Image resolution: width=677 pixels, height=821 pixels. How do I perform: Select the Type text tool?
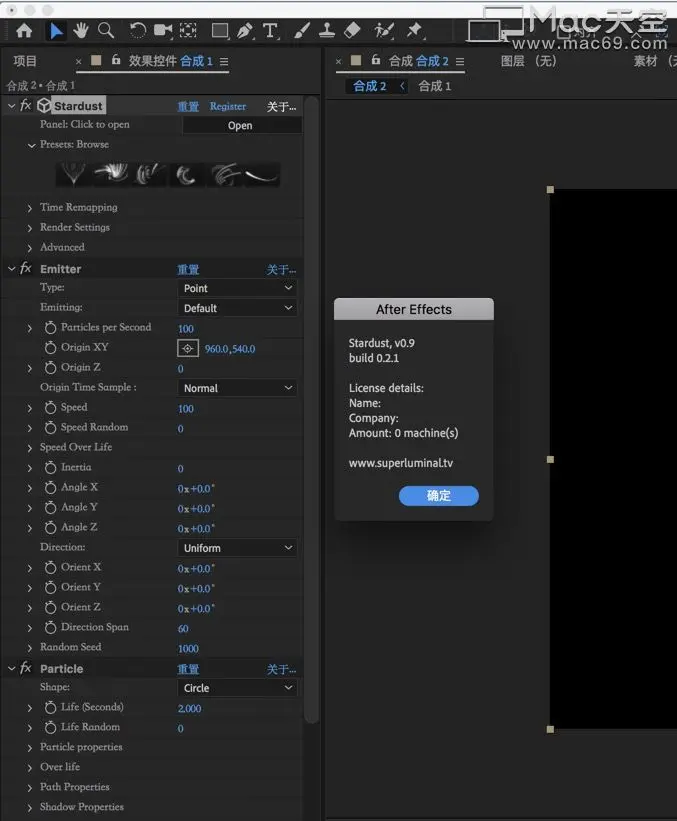tap(270, 31)
